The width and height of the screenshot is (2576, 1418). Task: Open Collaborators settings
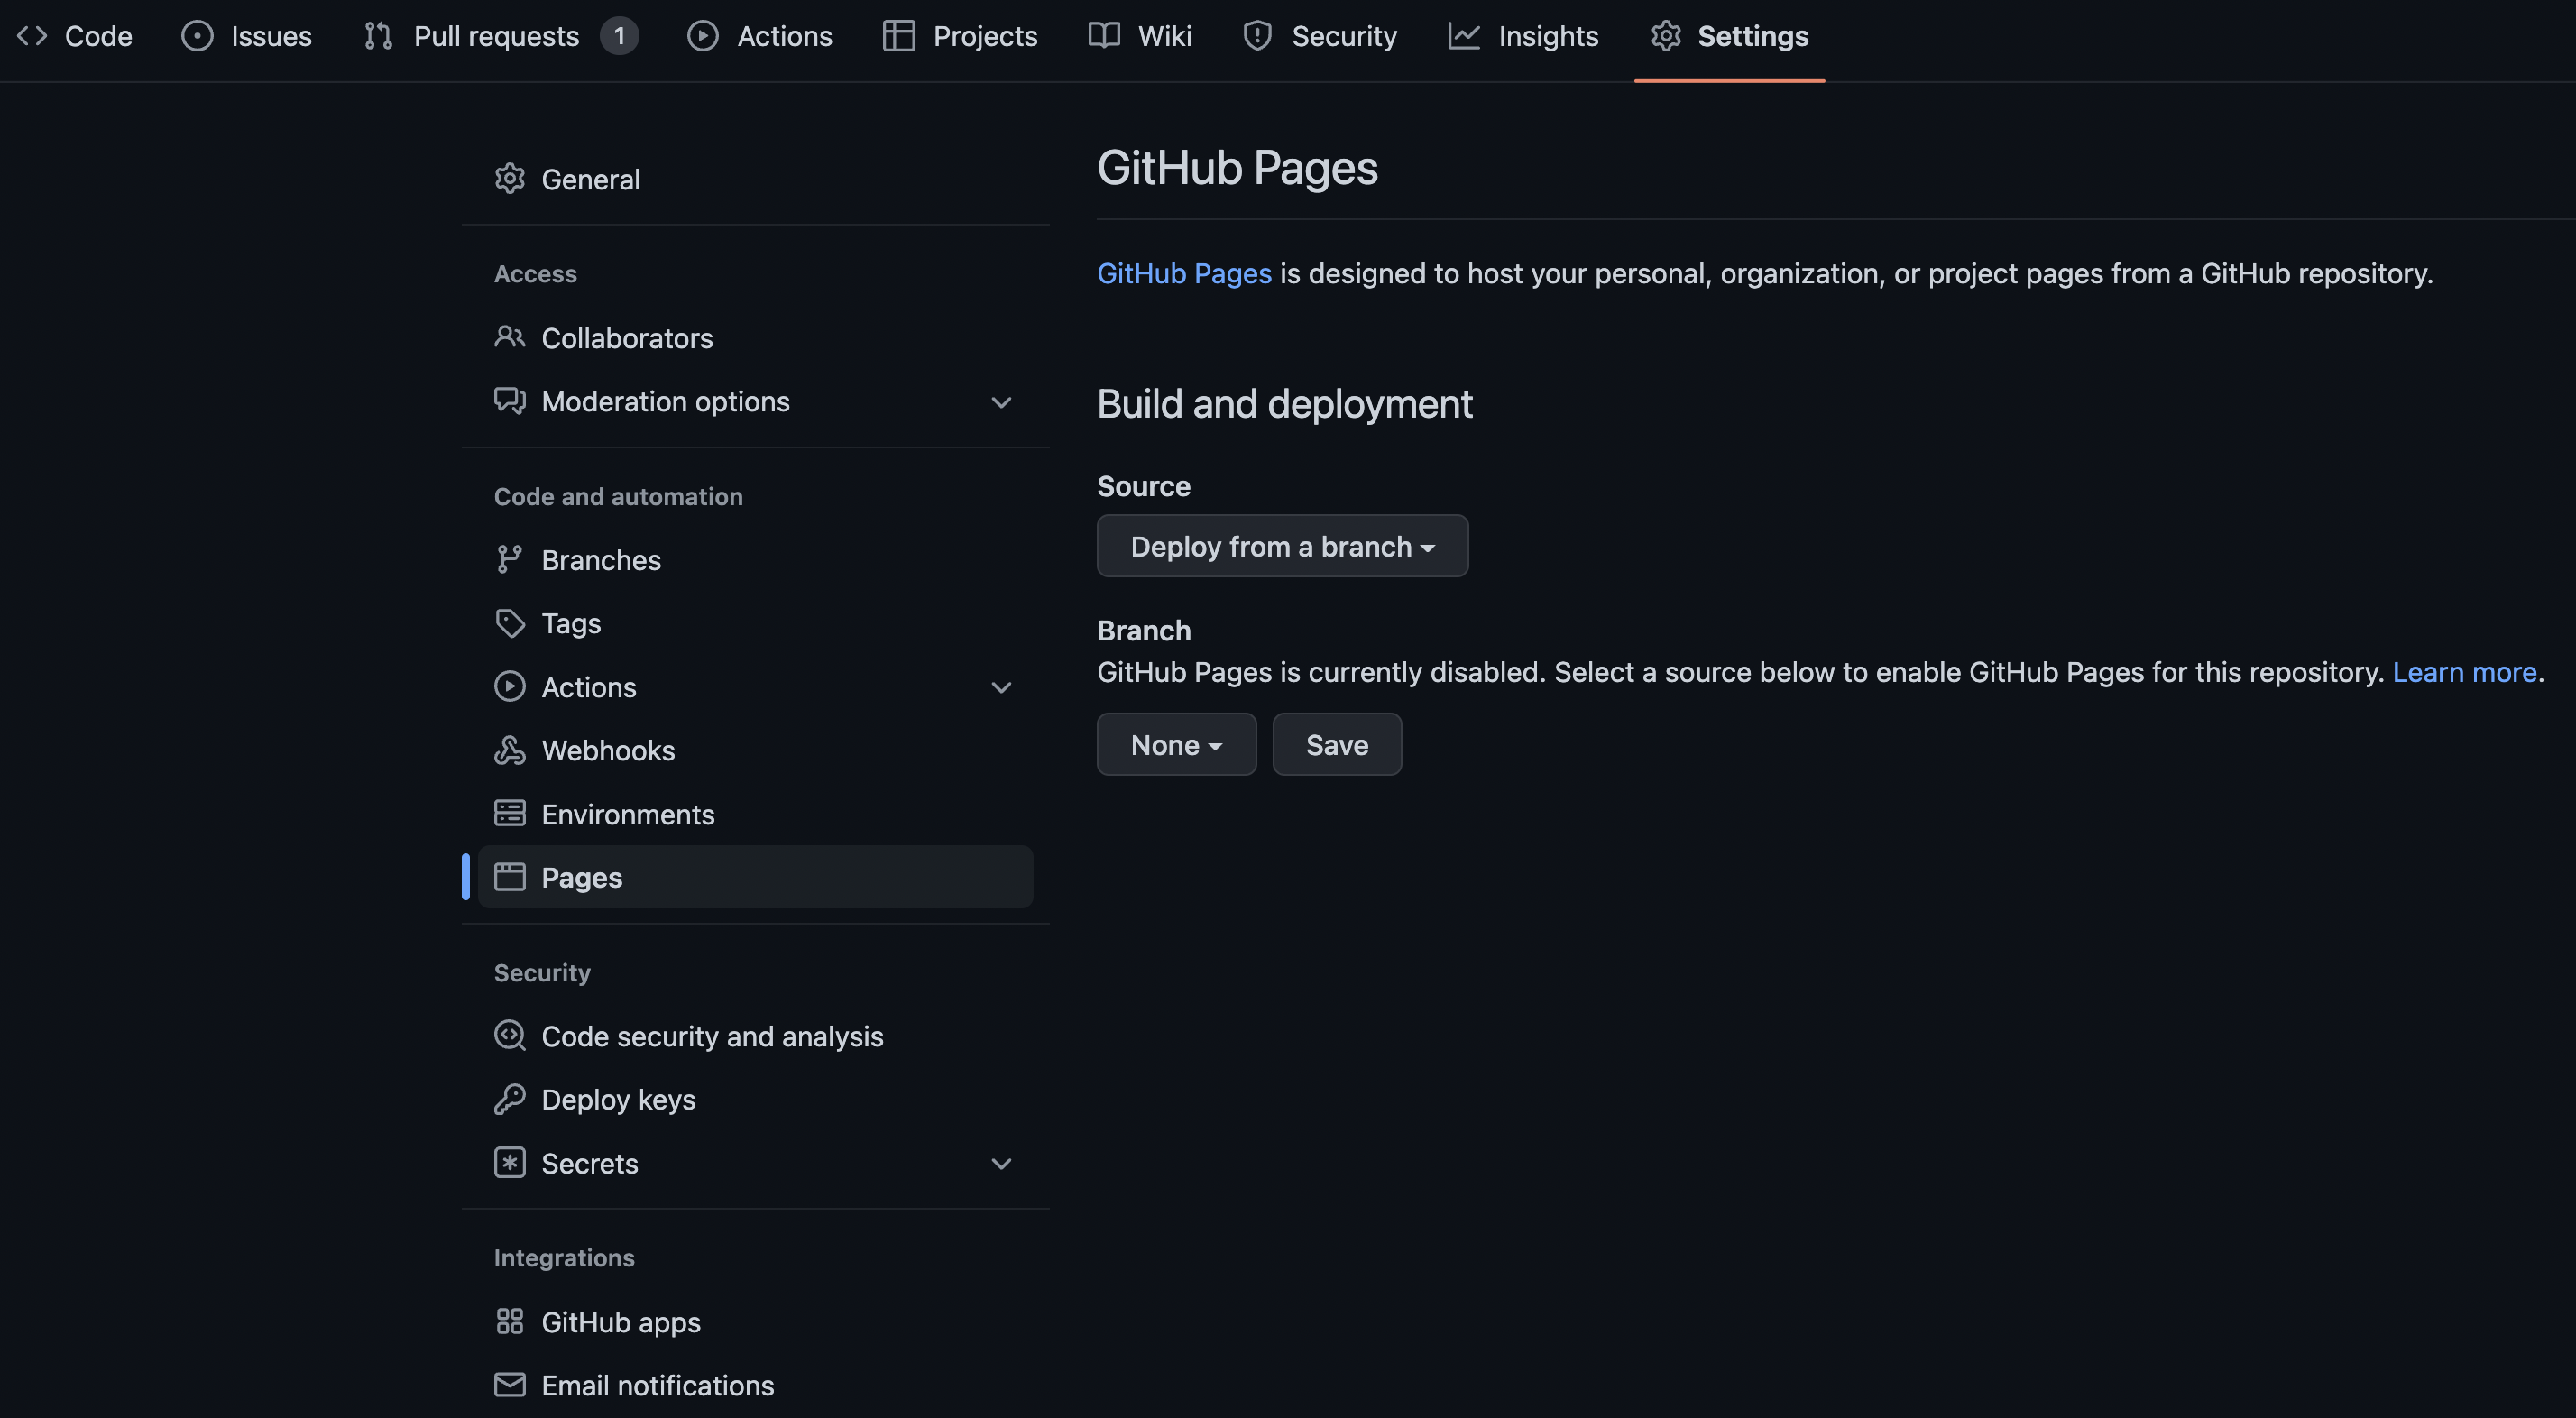pyautogui.click(x=755, y=338)
